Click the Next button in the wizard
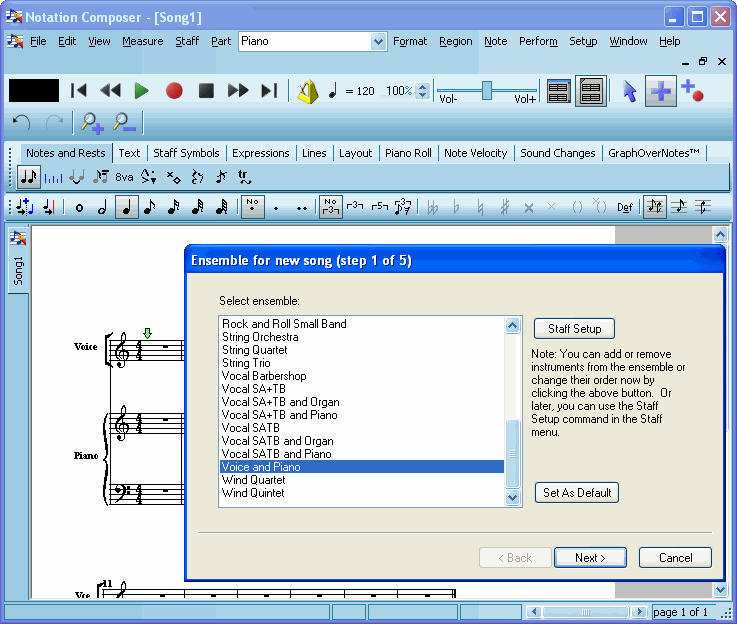Image resolution: width=737 pixels, height=624 pixels. pyautogui.click(x=590, y=558)
